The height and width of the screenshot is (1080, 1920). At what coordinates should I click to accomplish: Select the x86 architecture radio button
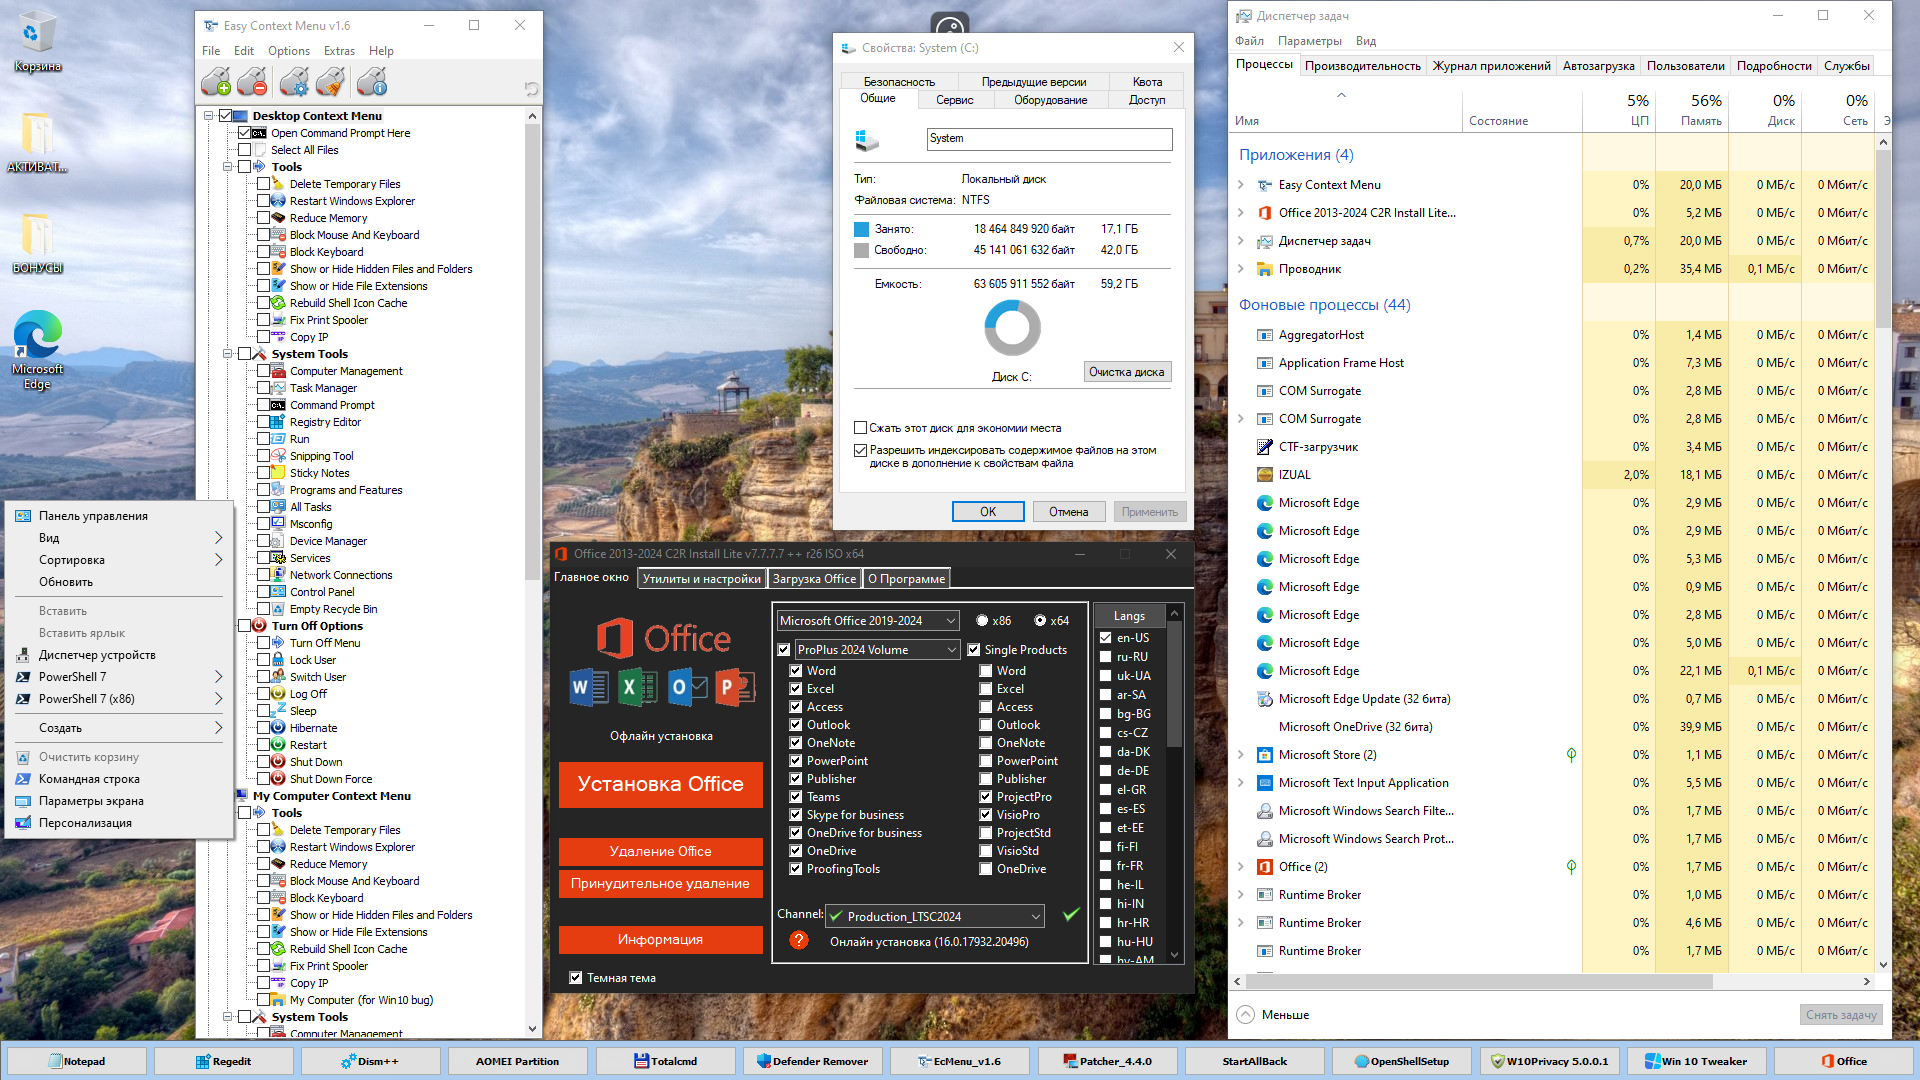pos(982,621)
